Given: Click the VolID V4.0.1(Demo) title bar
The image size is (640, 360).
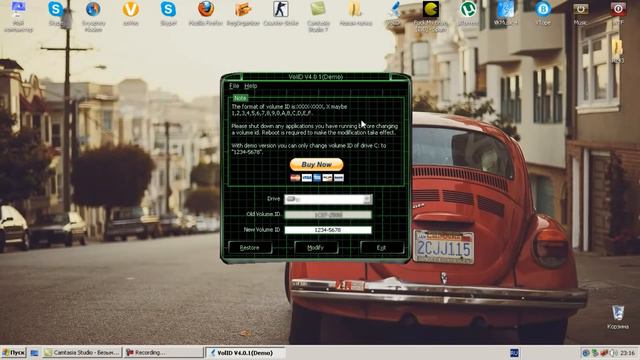Looking at the screenshot, I should click(x=316, y=77).
